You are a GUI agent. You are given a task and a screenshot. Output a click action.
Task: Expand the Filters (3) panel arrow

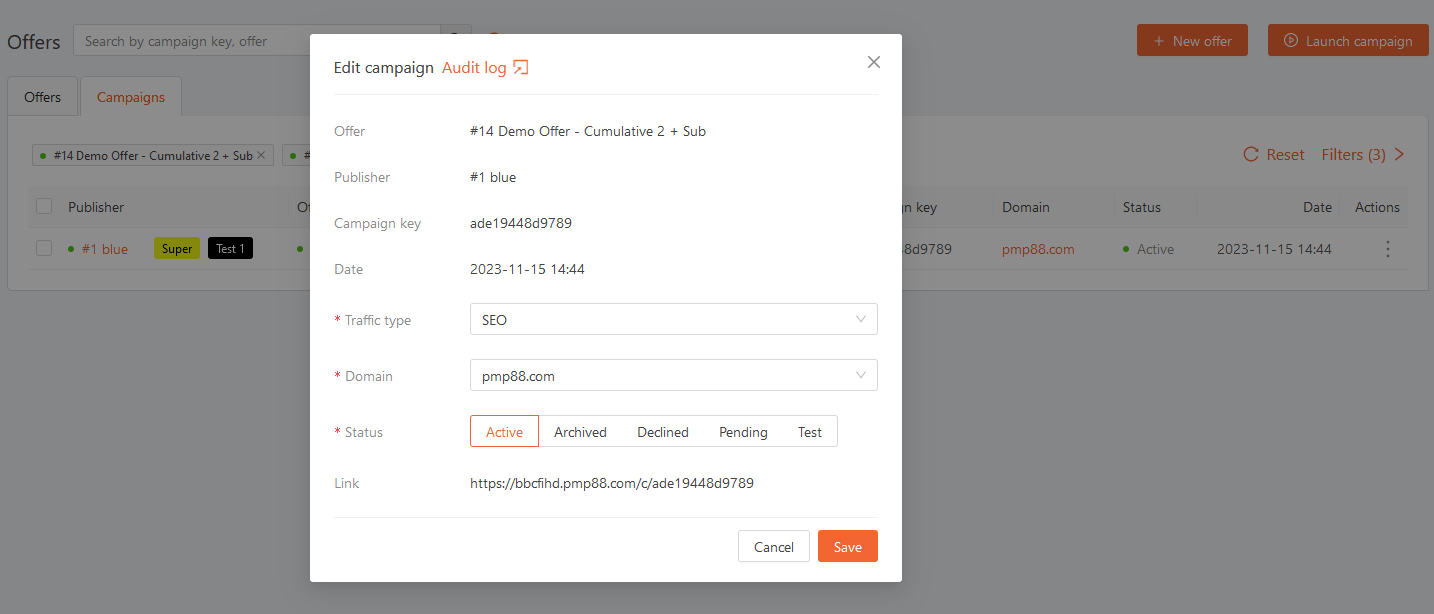click(1399, 155)
